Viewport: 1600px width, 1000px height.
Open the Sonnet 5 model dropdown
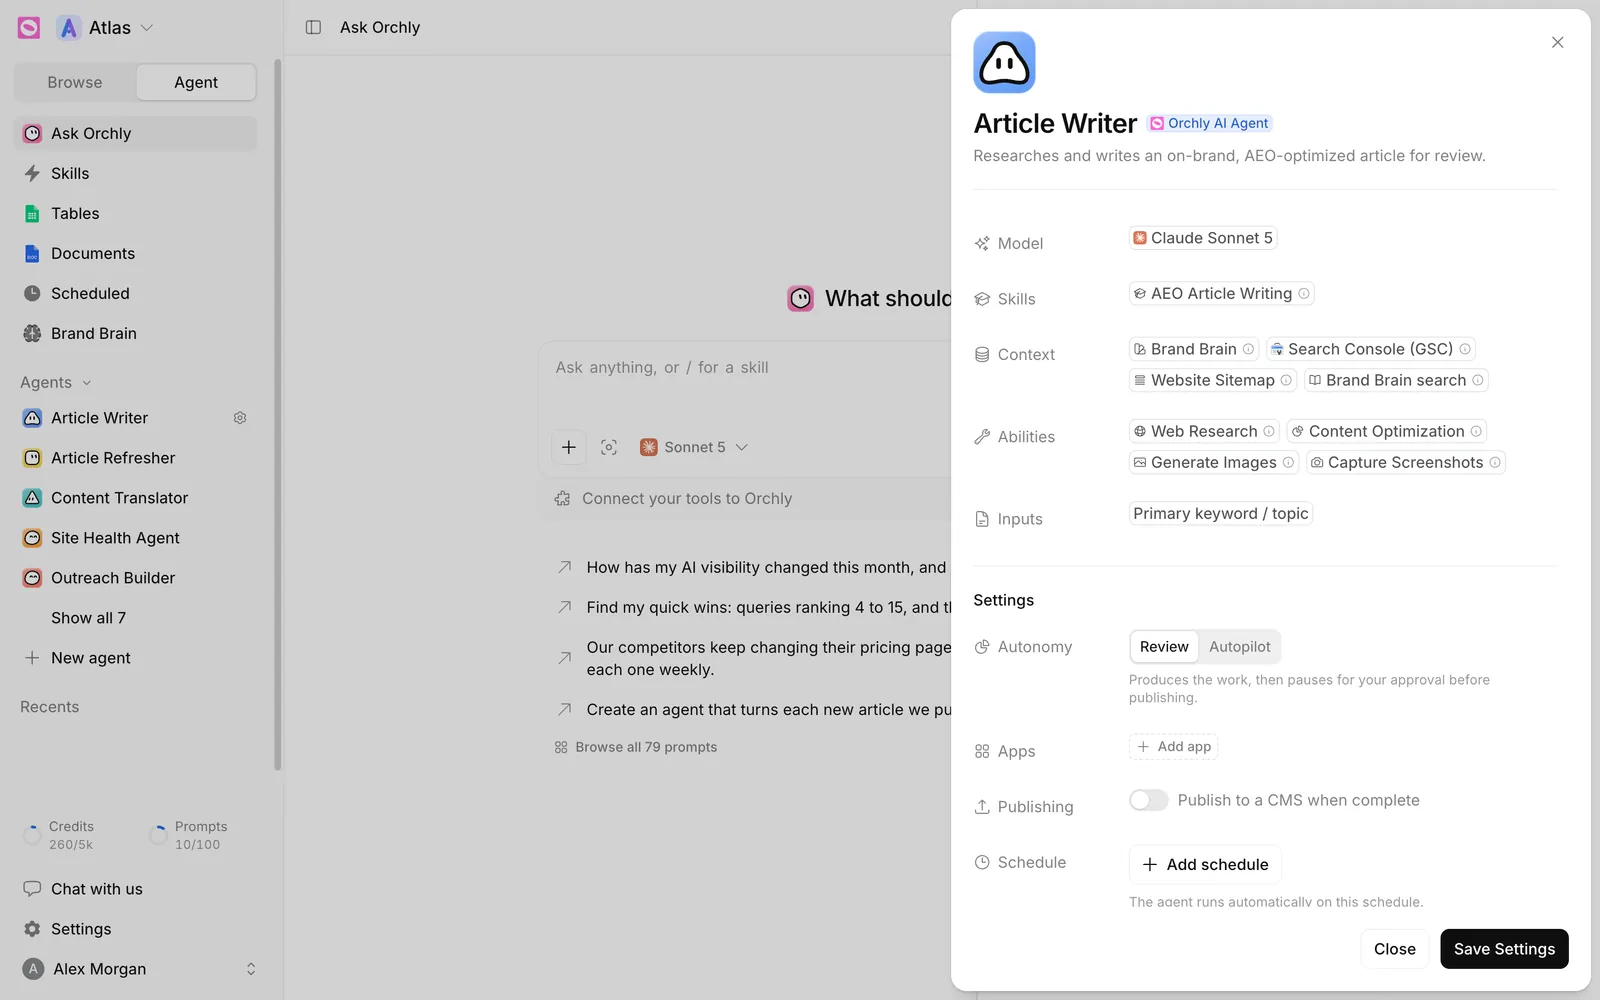694,447
